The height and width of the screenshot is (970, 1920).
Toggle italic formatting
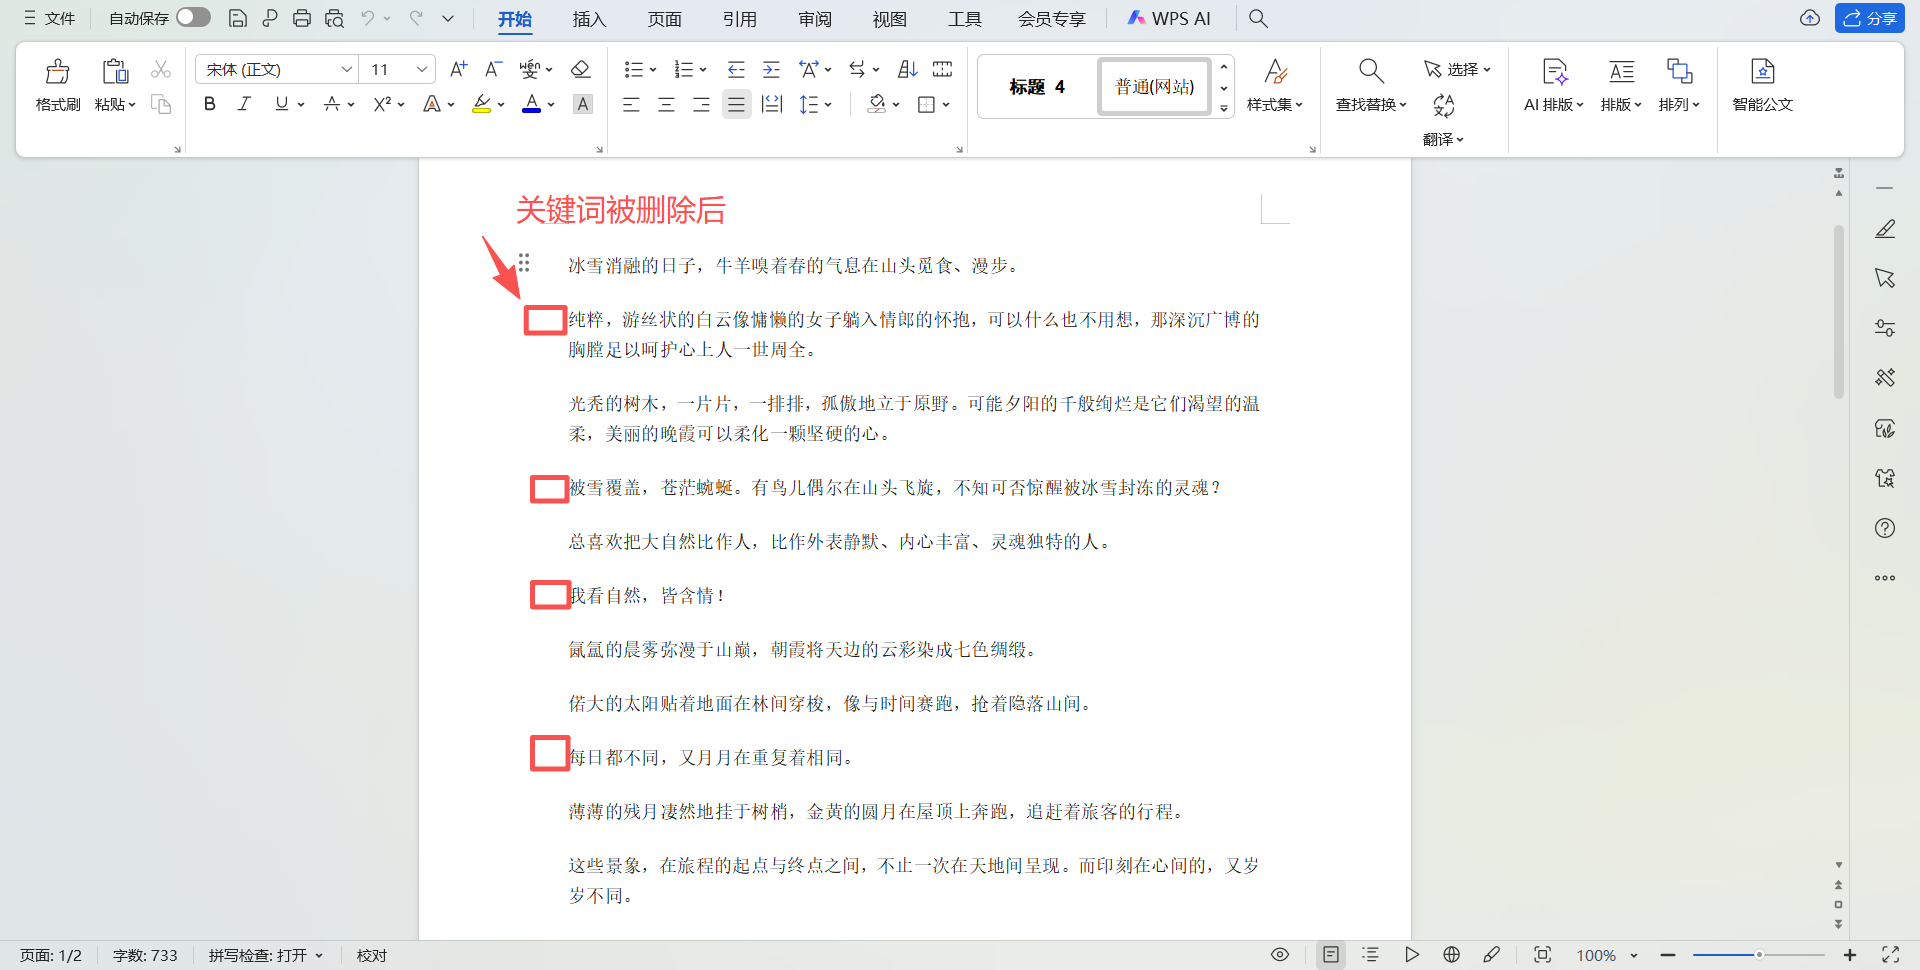pyautogui.click(x=243, y=103)
